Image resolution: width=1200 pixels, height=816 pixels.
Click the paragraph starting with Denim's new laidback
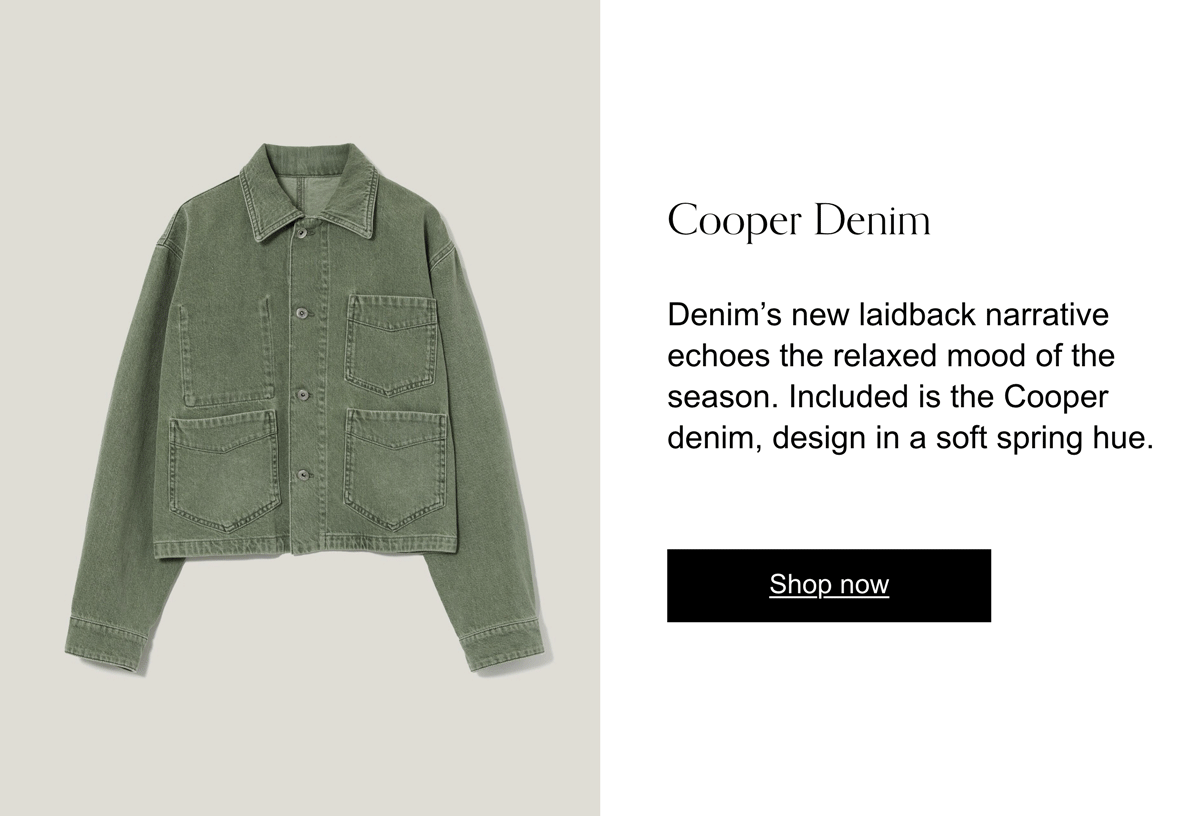(x=910, y=376)
